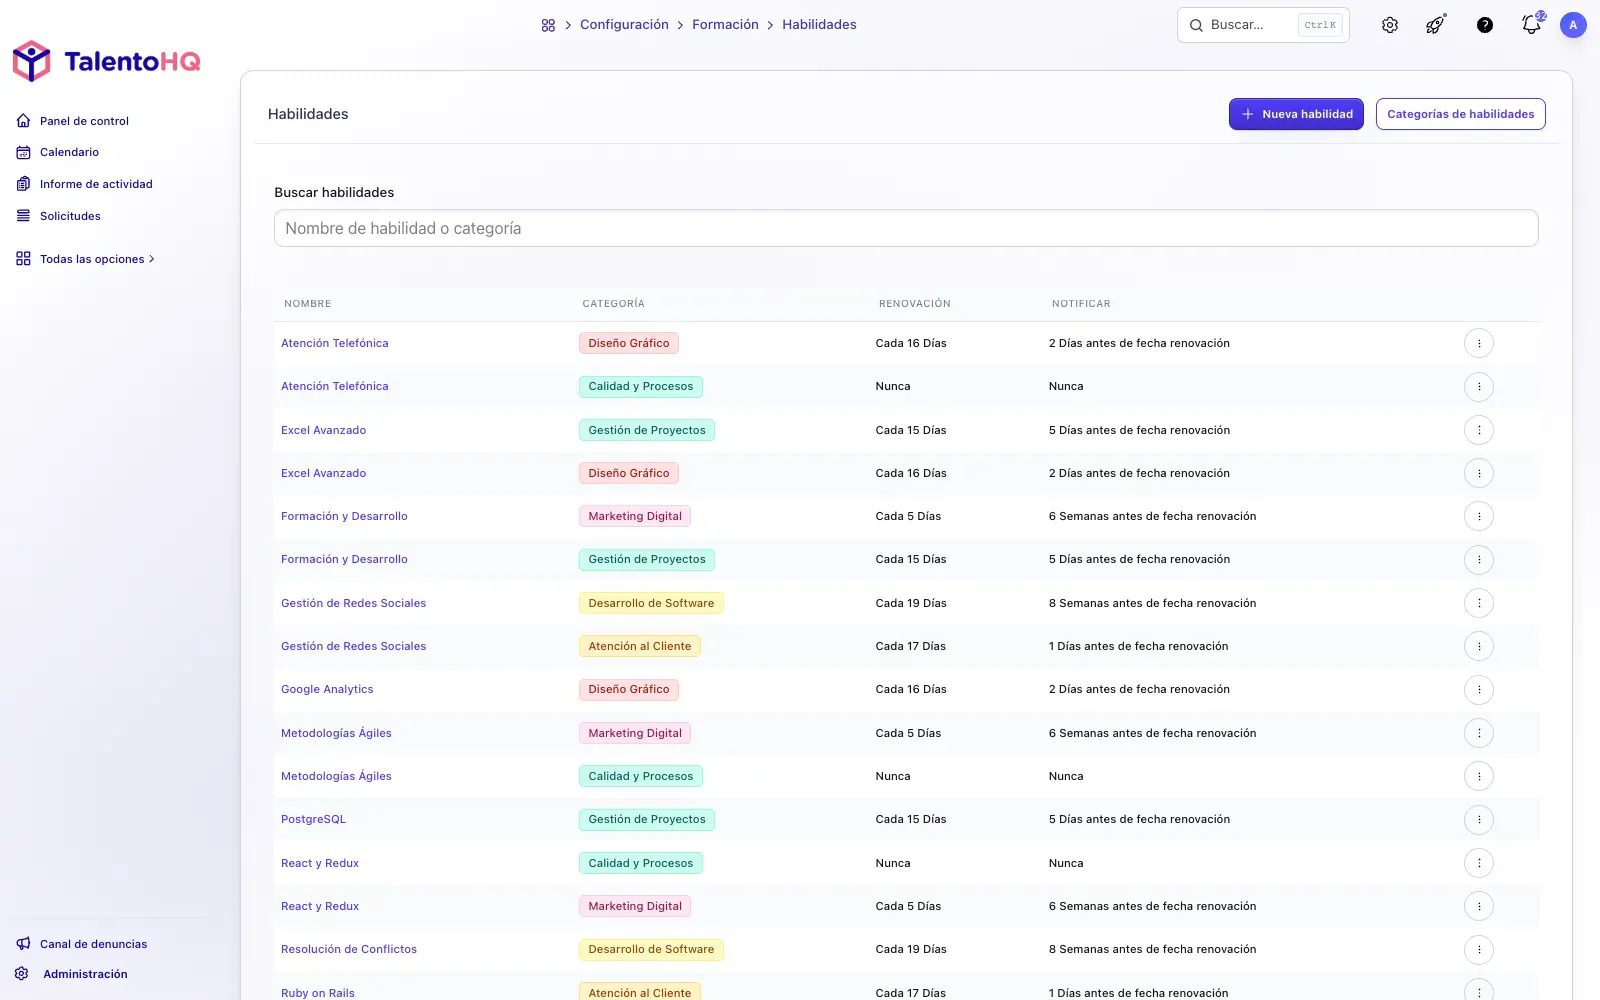The image size is (1600, 1000).
Task: Open row menu for Google Analytics
Action: (x=1479, y=690)
